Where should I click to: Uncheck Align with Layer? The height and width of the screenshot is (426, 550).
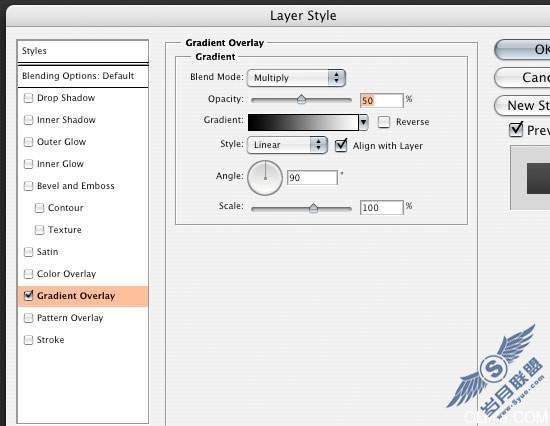341,145
